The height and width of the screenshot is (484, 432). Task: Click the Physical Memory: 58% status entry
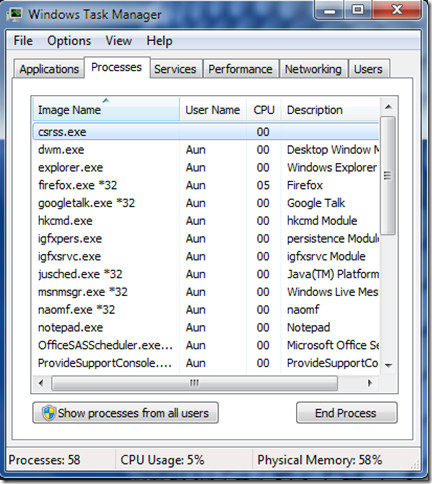pyautogui.click(x=319, y=460)
